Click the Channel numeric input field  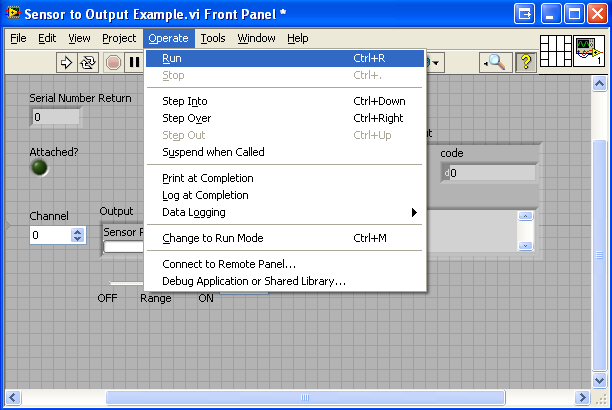[51, 235]
